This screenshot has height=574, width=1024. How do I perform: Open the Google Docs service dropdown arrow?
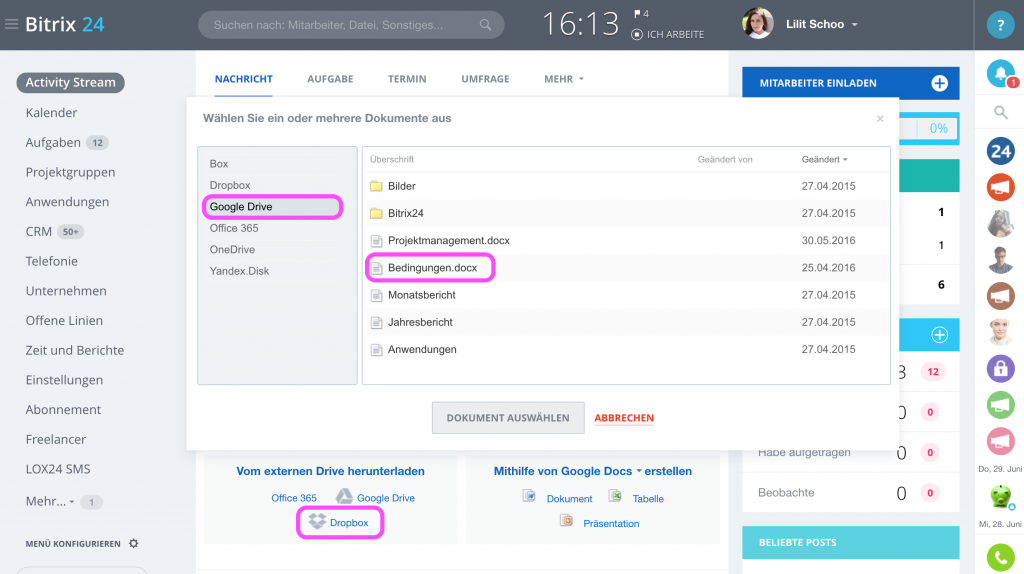639,470
